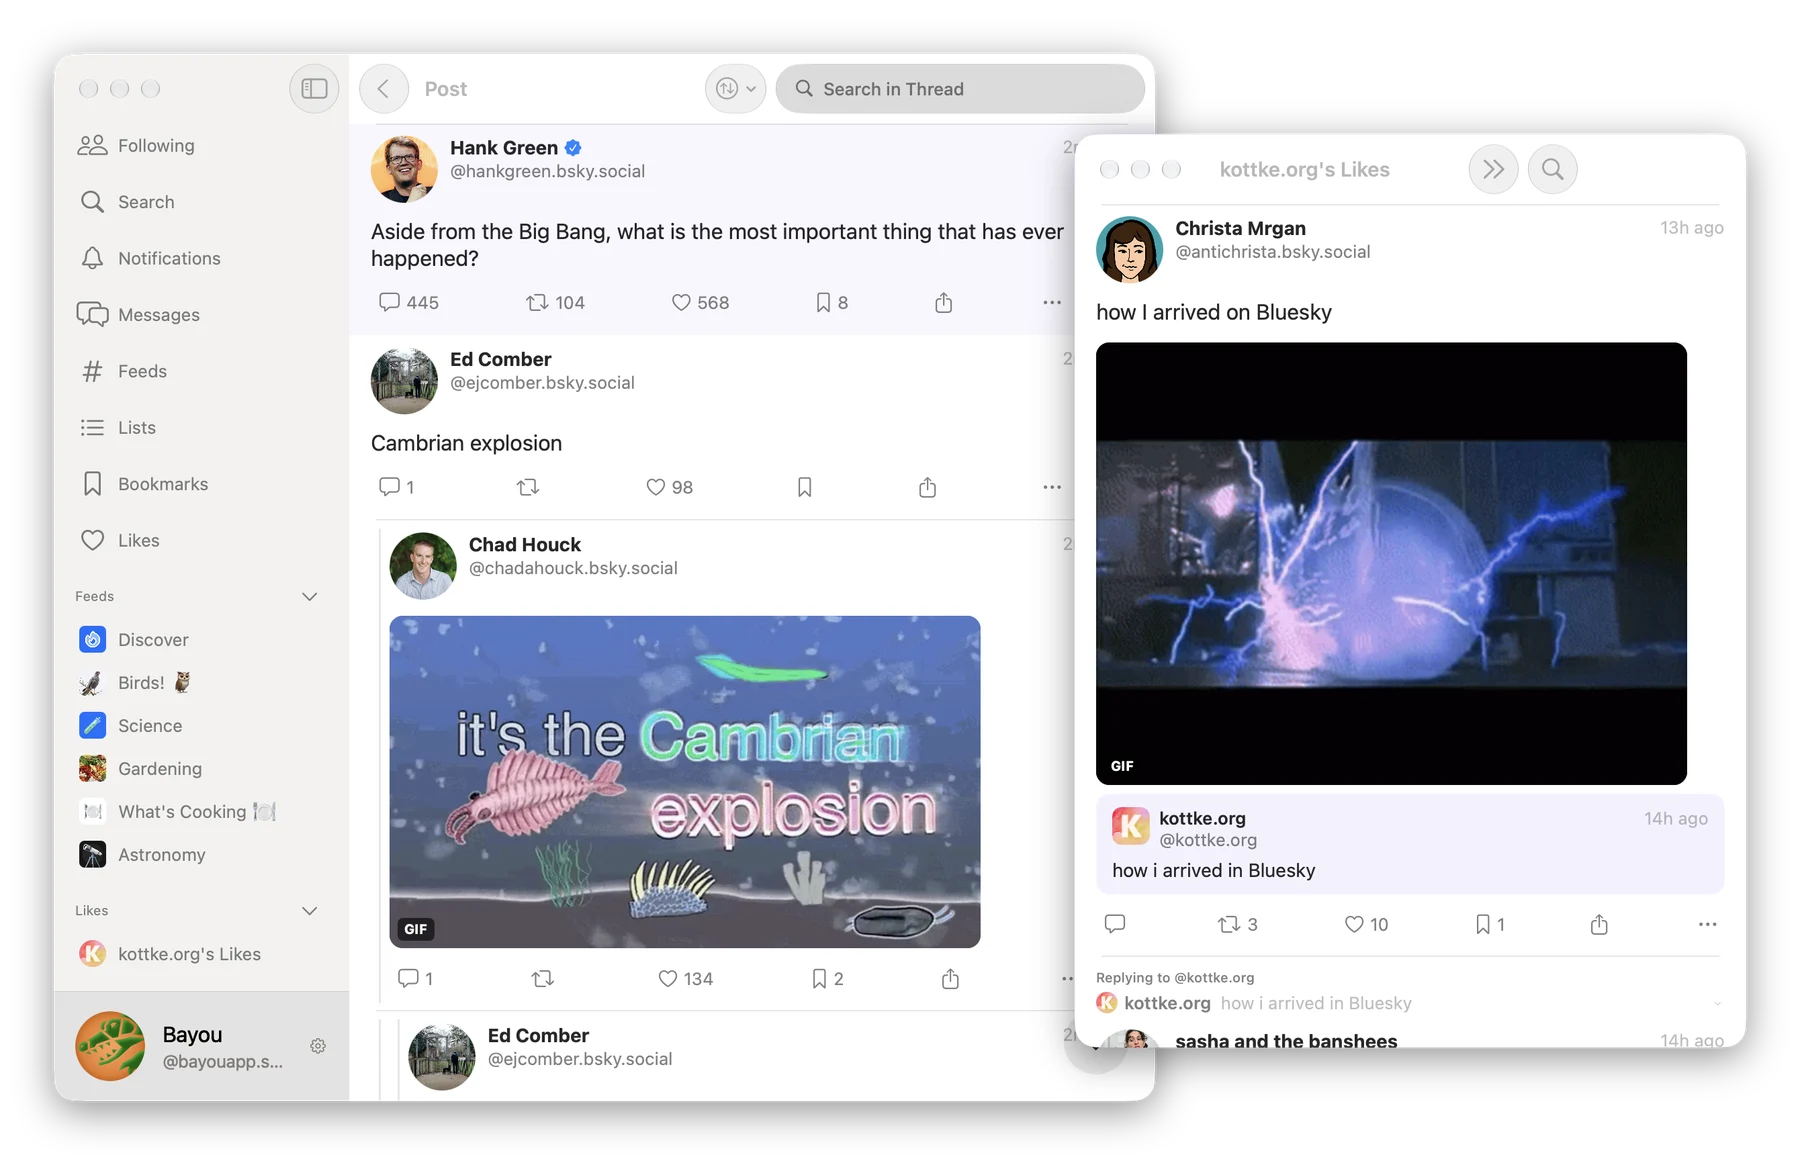
Task: Open more options on Christa Mrgan's post
Action: (x=1708, y=924)
